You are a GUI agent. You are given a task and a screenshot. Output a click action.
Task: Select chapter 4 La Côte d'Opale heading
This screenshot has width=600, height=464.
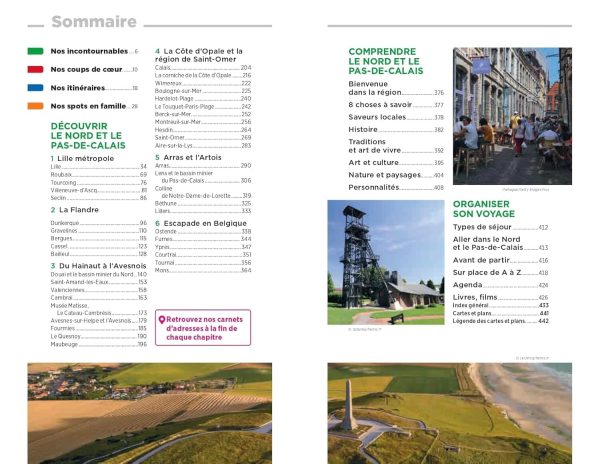point(199,55)
